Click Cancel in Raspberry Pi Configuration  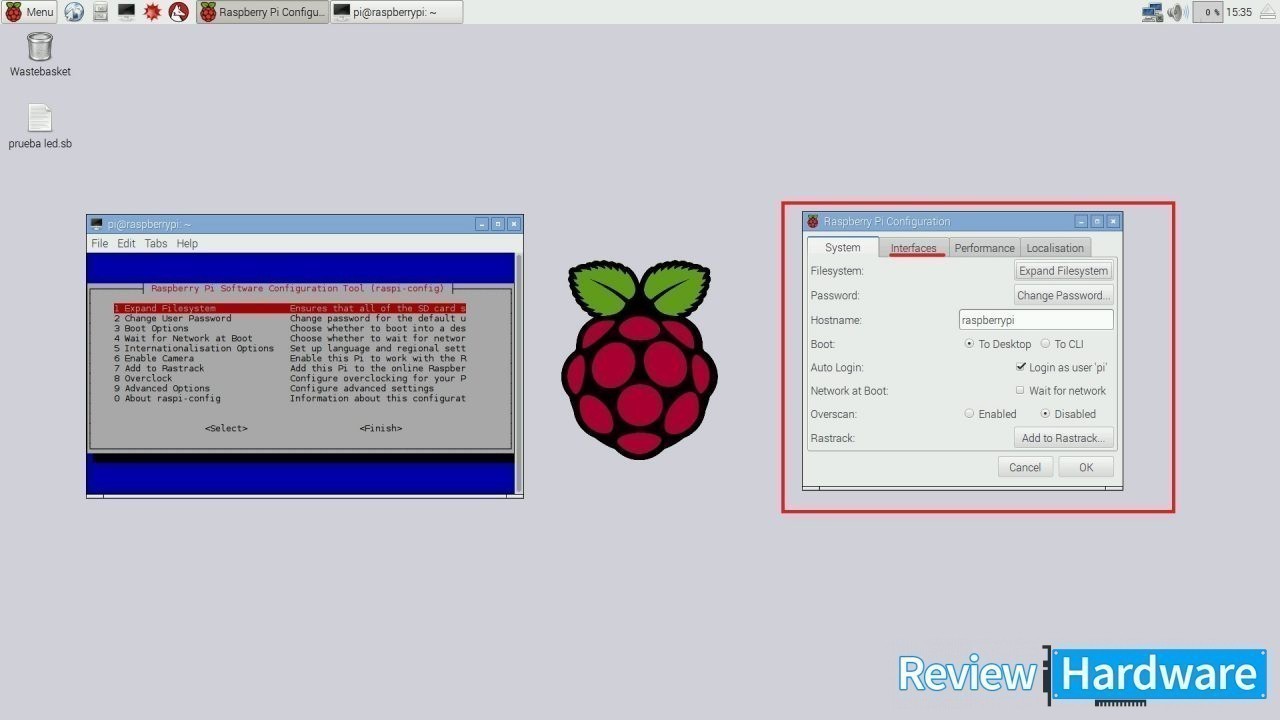[x=1025, y=467]
